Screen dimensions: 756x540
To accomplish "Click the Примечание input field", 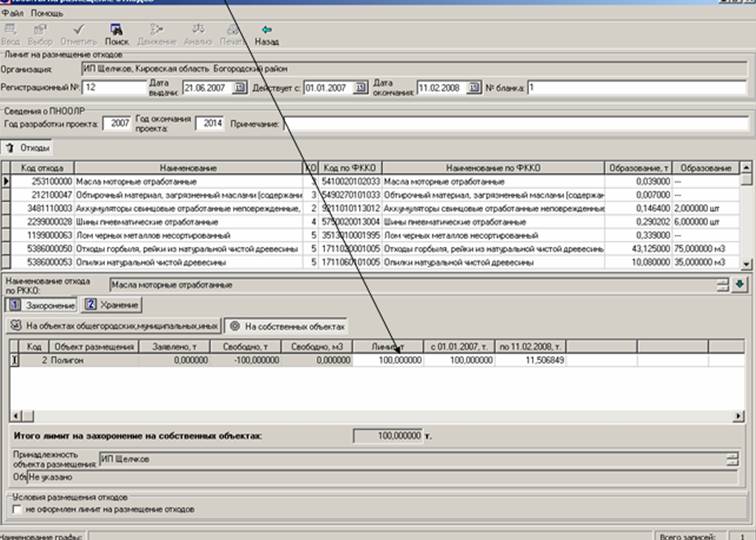I will click(x=515, y=124).
